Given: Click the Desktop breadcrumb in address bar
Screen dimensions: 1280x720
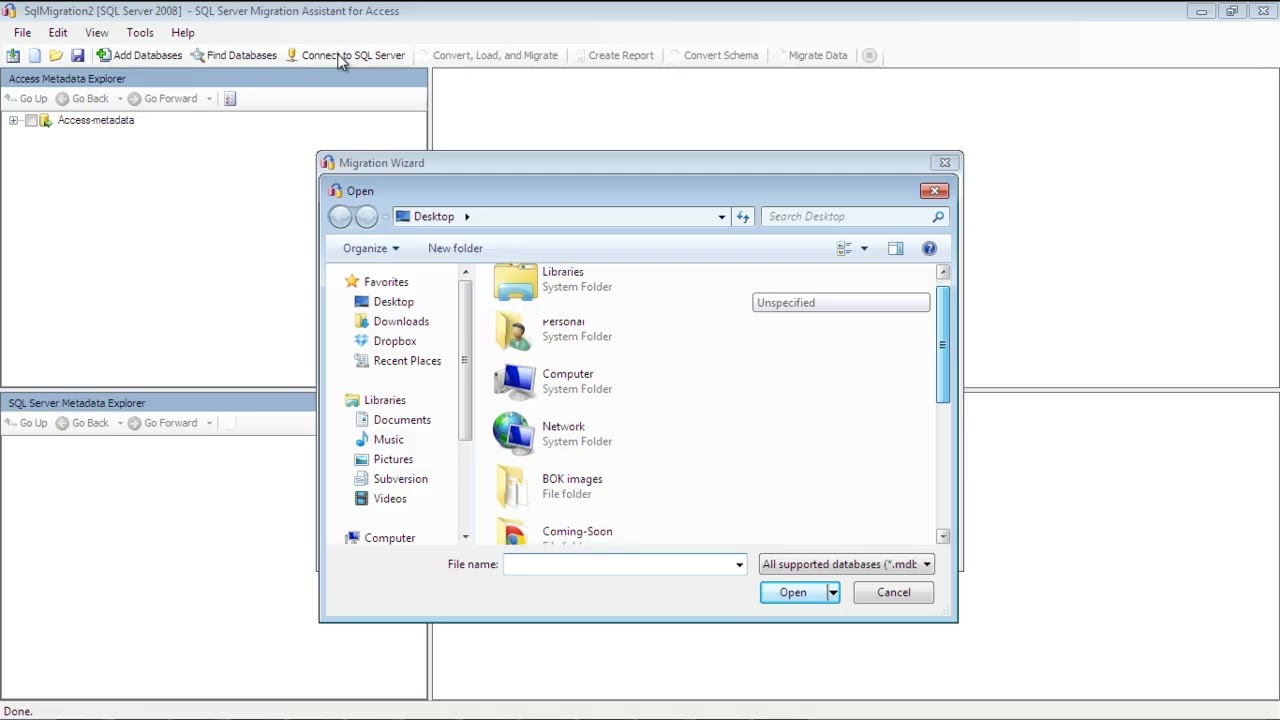Looking at the screenshot, I should pyautogui.click(x=433, y=216).
